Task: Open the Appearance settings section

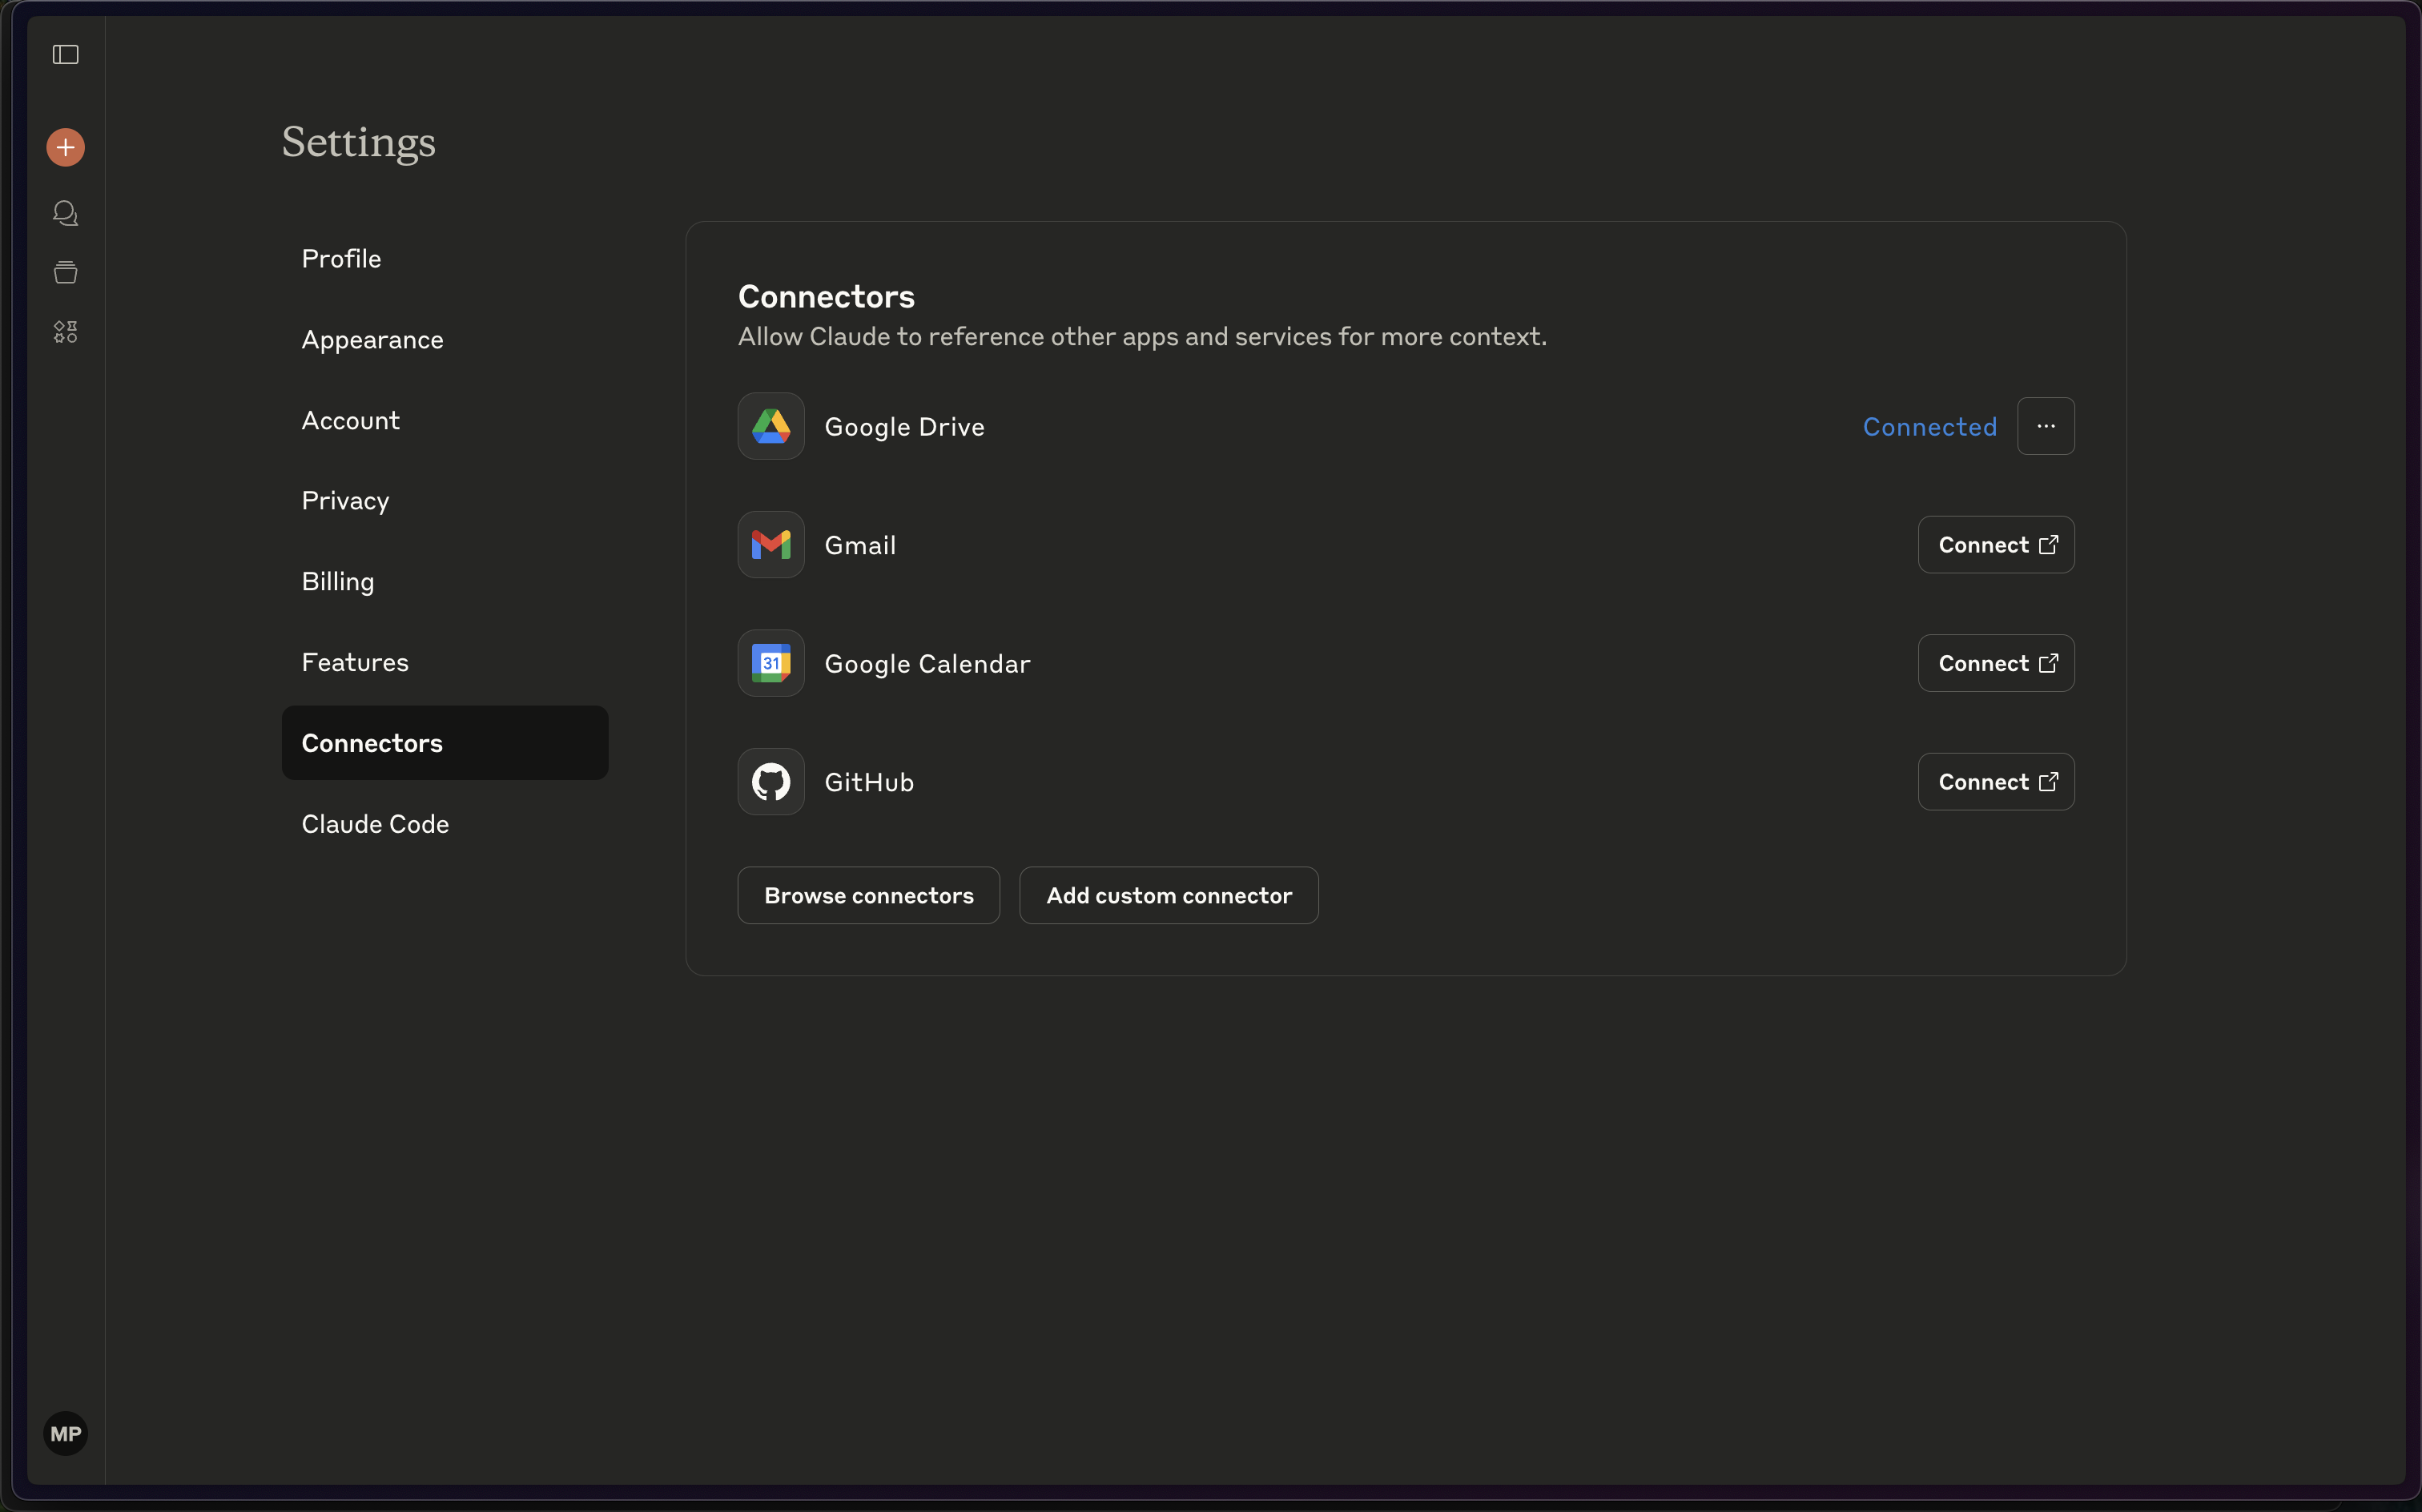Action: [x=445, y=340]
